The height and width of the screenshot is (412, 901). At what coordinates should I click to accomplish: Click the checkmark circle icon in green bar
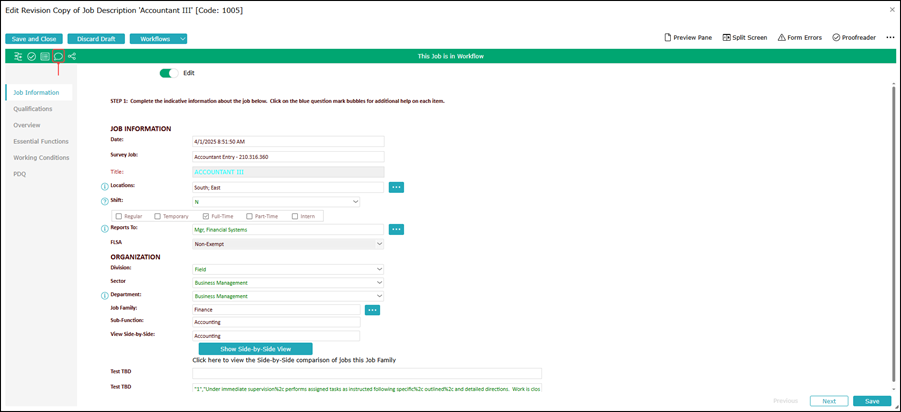[32, 56]
